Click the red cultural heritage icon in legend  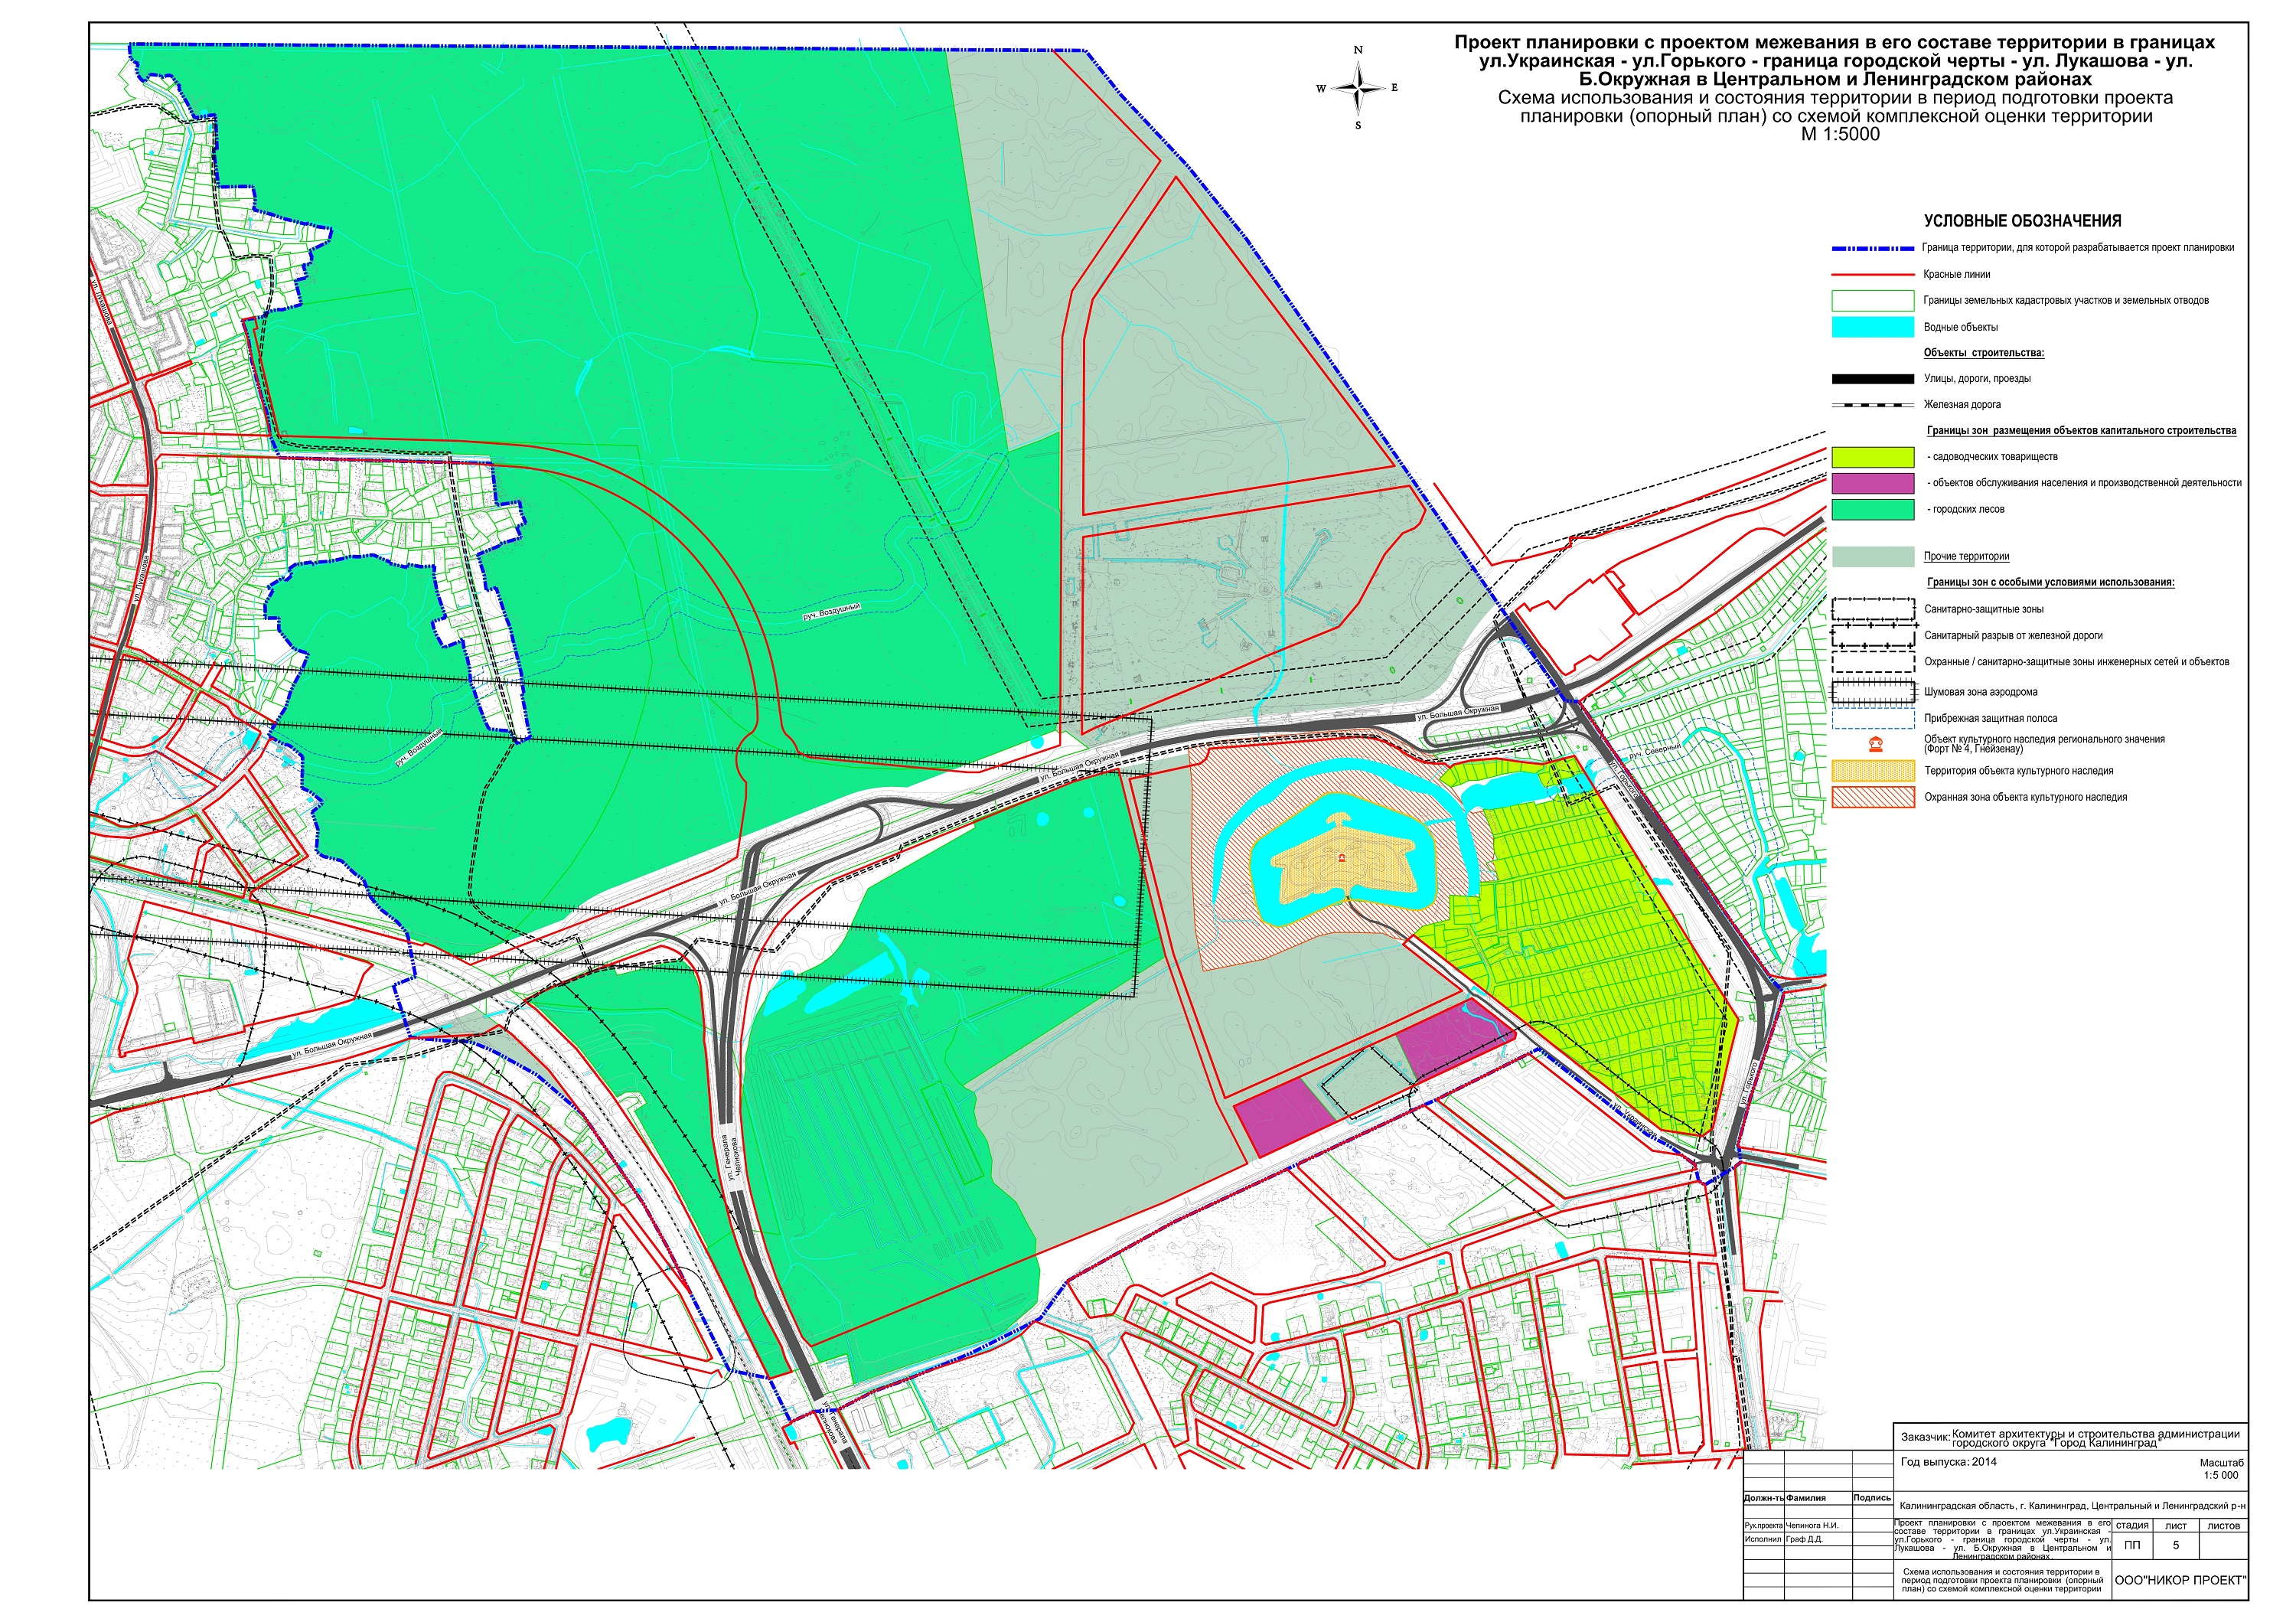pyautogui.click(x=1875, y=744)
